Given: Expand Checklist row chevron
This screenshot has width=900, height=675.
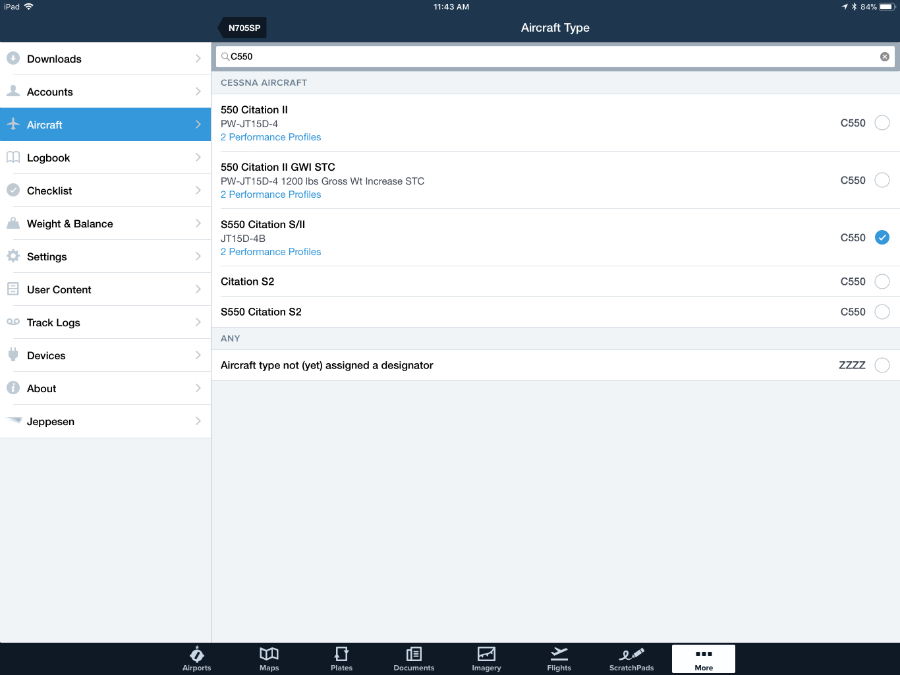Looking at the screenshot, I should coord(198,190).
